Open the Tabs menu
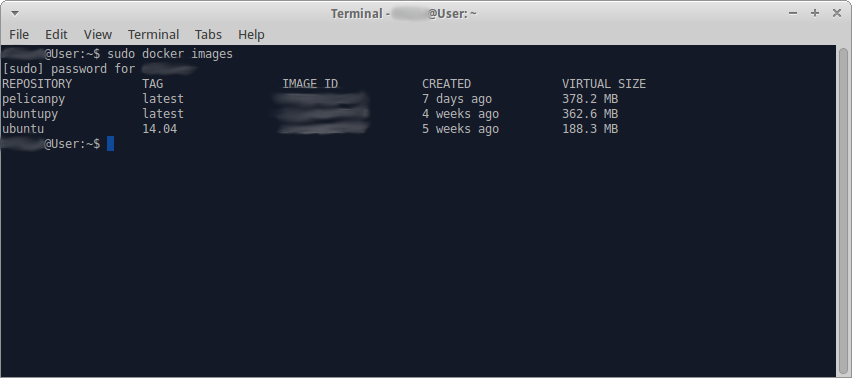This screenshot has height=378, width=852. tap(208, 35)
